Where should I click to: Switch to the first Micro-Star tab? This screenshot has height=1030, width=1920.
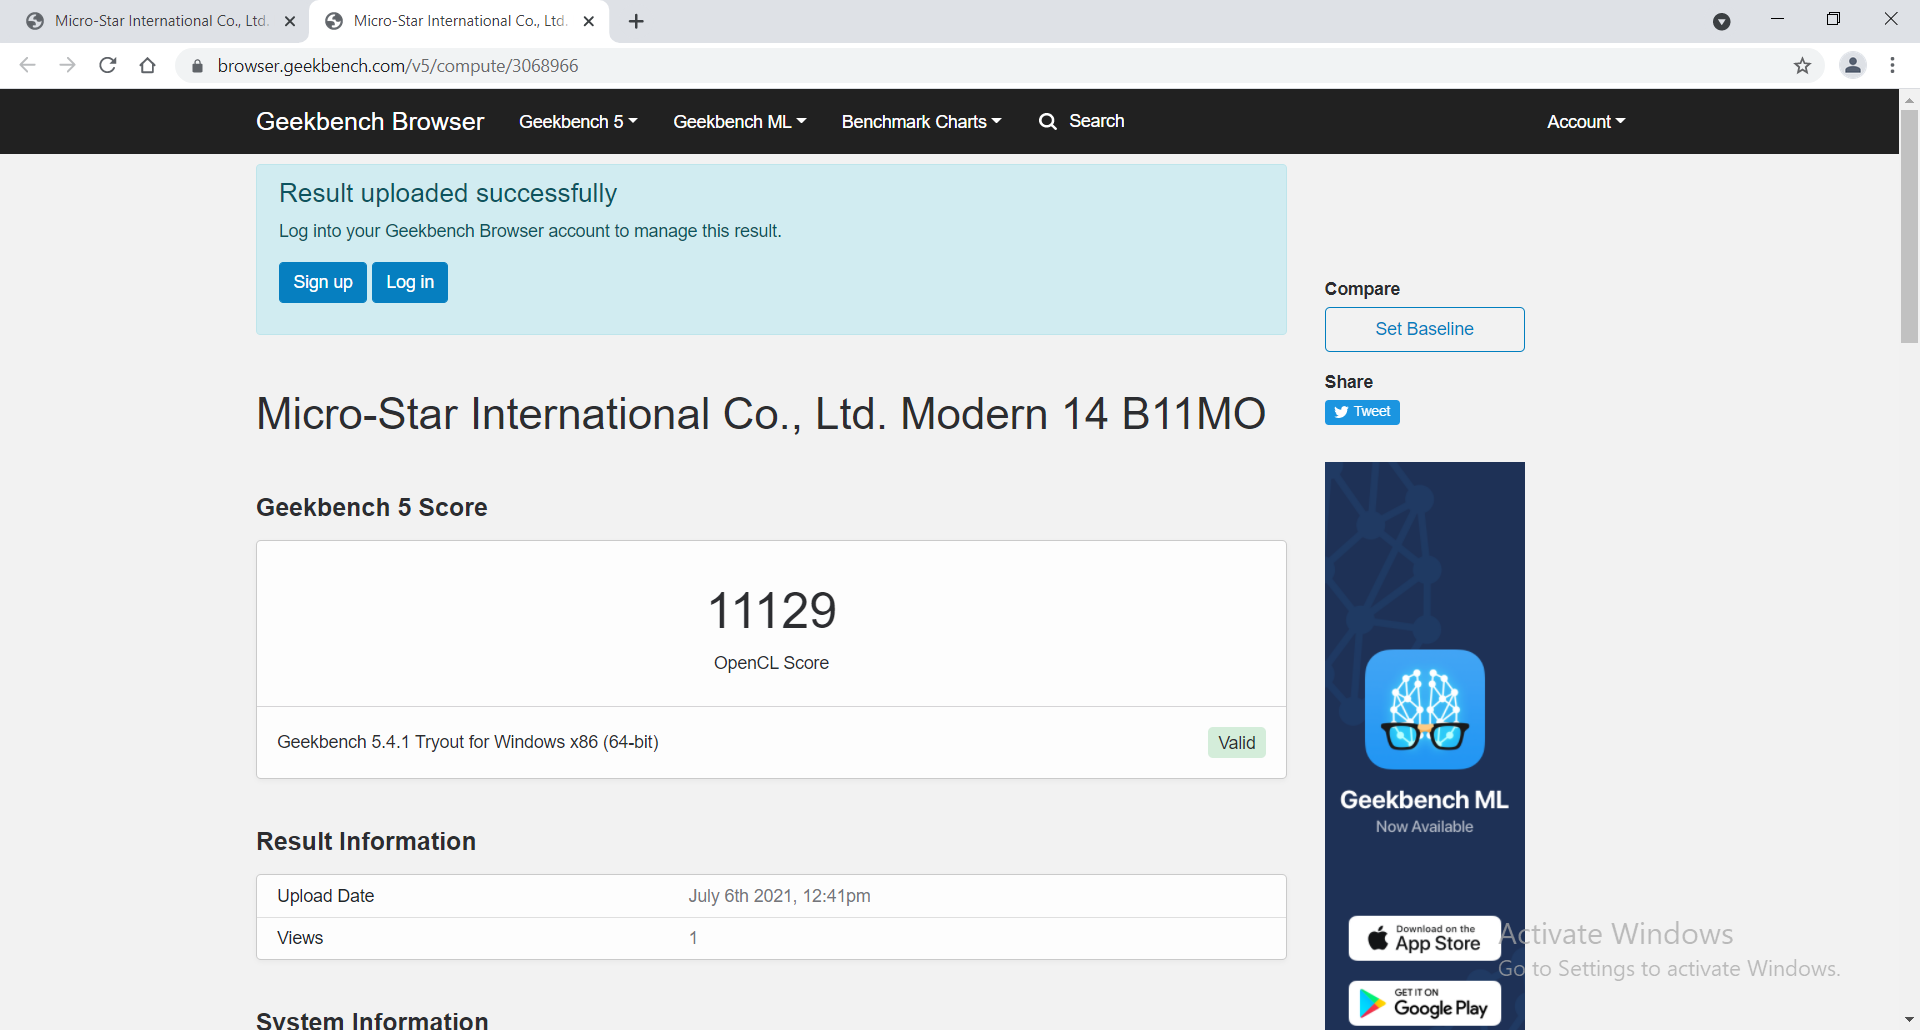point(160,21)
